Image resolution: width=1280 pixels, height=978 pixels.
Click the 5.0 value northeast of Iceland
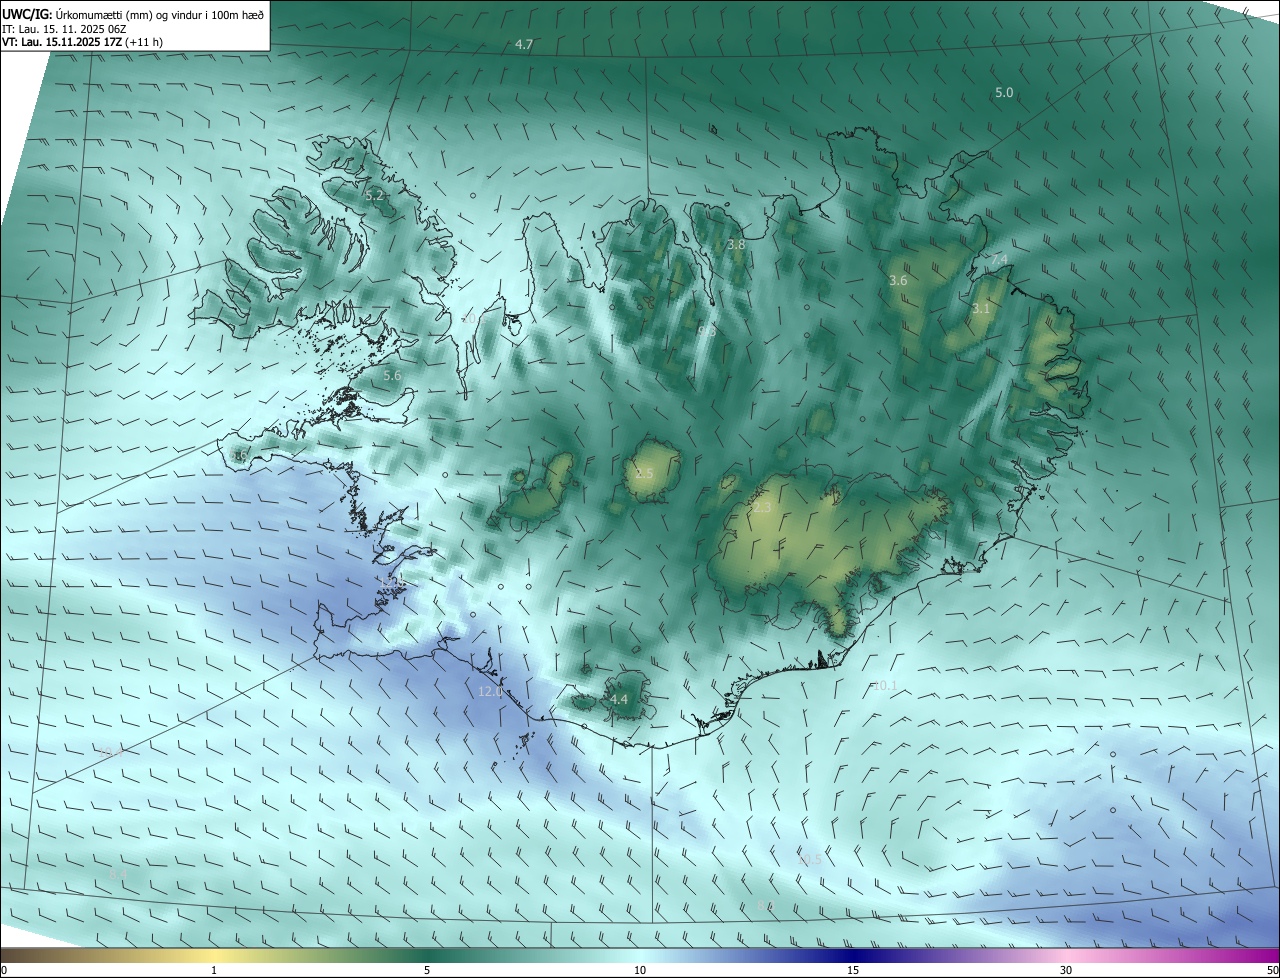tap(1004, 92)
